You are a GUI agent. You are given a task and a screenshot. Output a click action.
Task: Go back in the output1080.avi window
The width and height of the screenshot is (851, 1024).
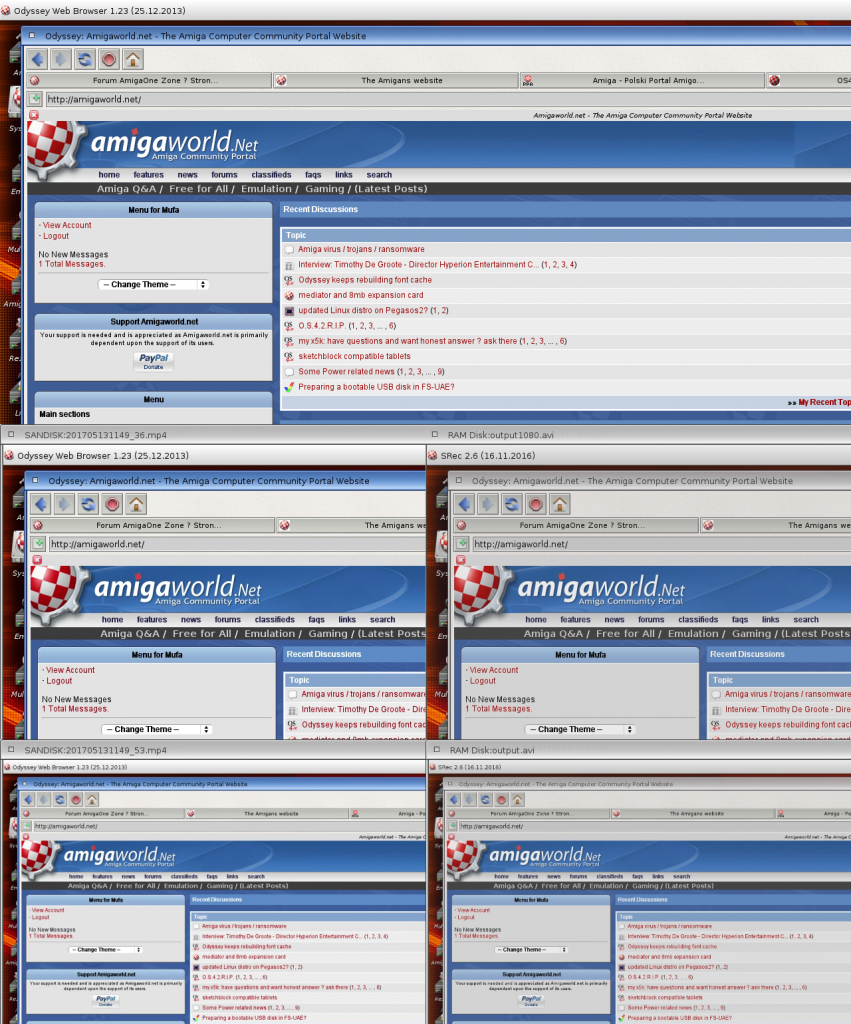[464, 504]
